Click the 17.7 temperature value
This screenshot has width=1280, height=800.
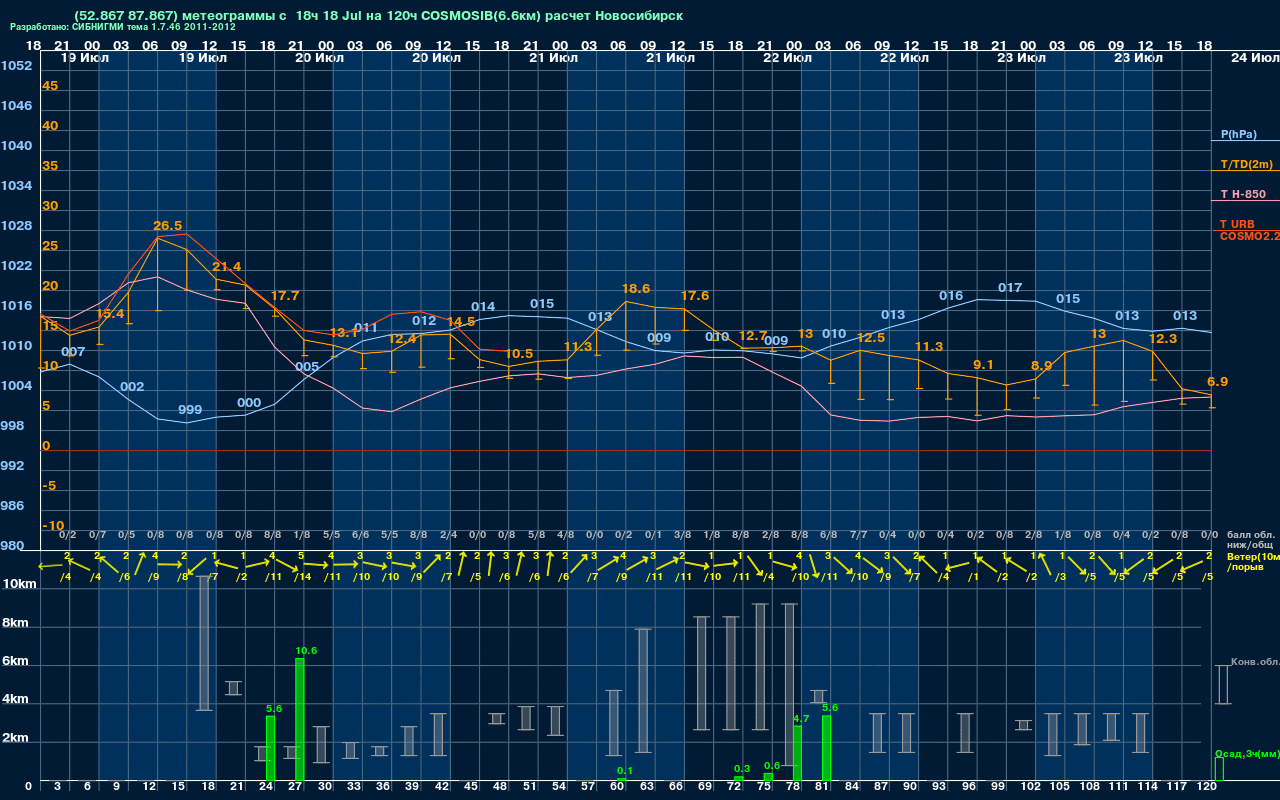coord(285,296)
